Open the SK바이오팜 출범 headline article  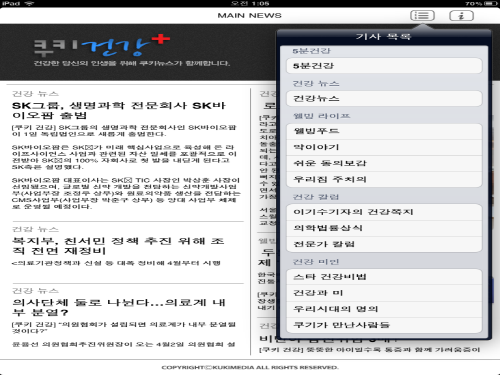(x=119, y=110)
